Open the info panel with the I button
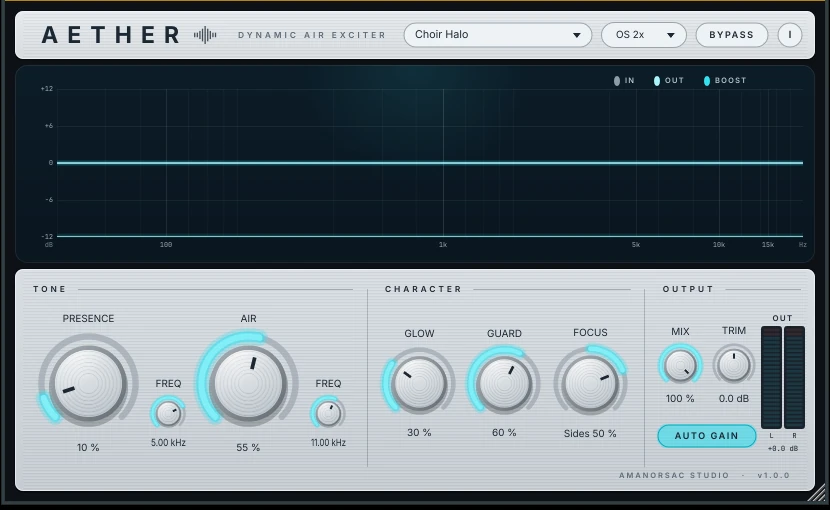This screenshot has height=510, width=830. [x=790, y=35]
